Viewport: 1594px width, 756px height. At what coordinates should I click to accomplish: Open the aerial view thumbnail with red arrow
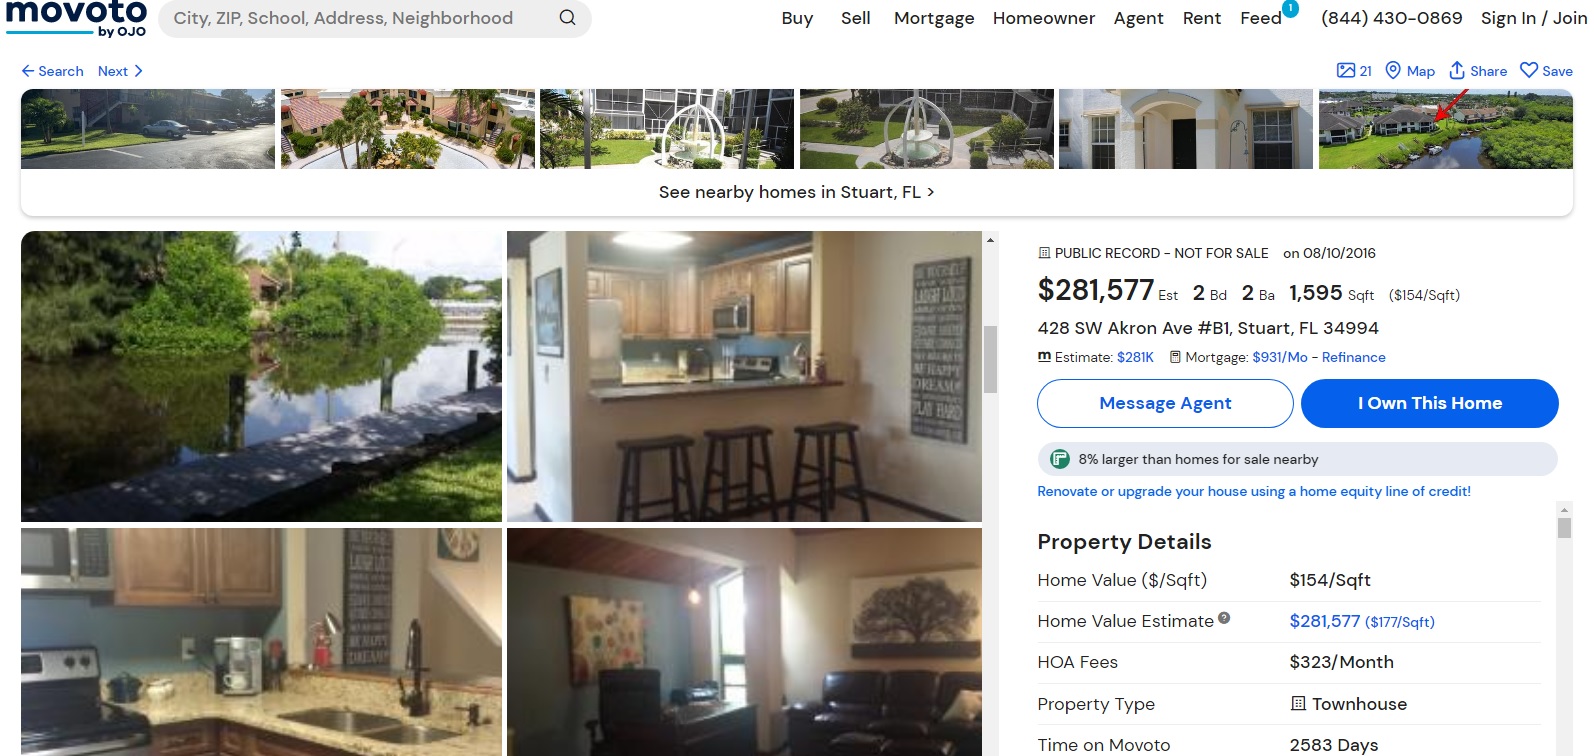[1445, 129]
